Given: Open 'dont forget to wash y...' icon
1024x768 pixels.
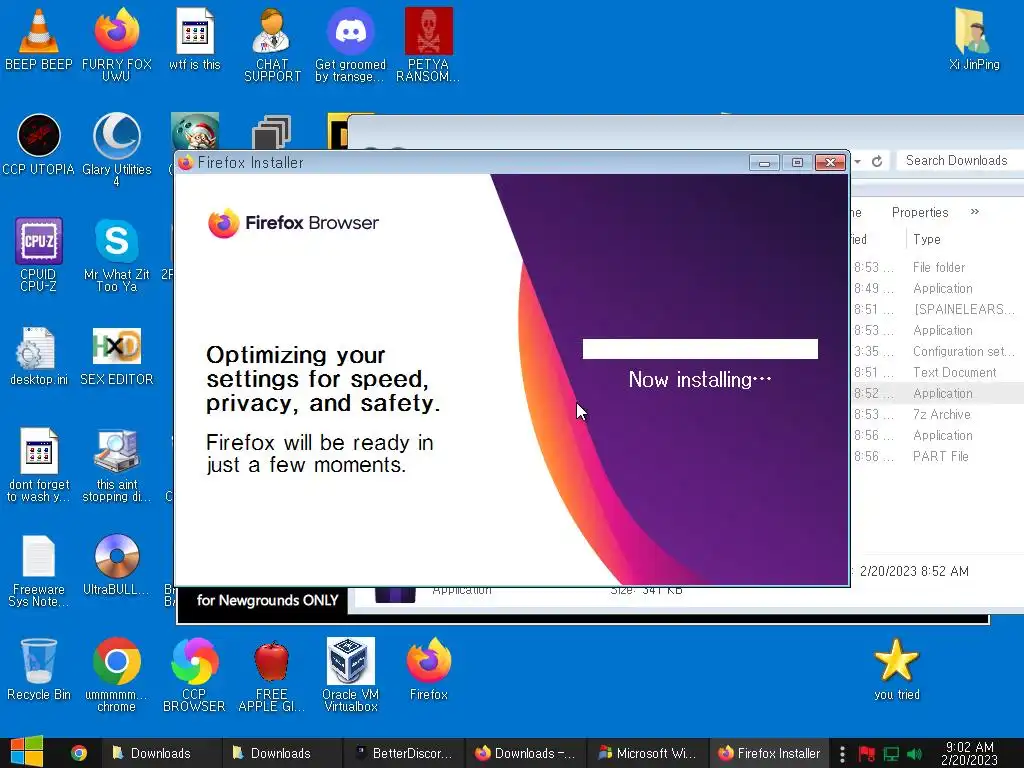Looking at the screenshot, I should pos(39,465).
